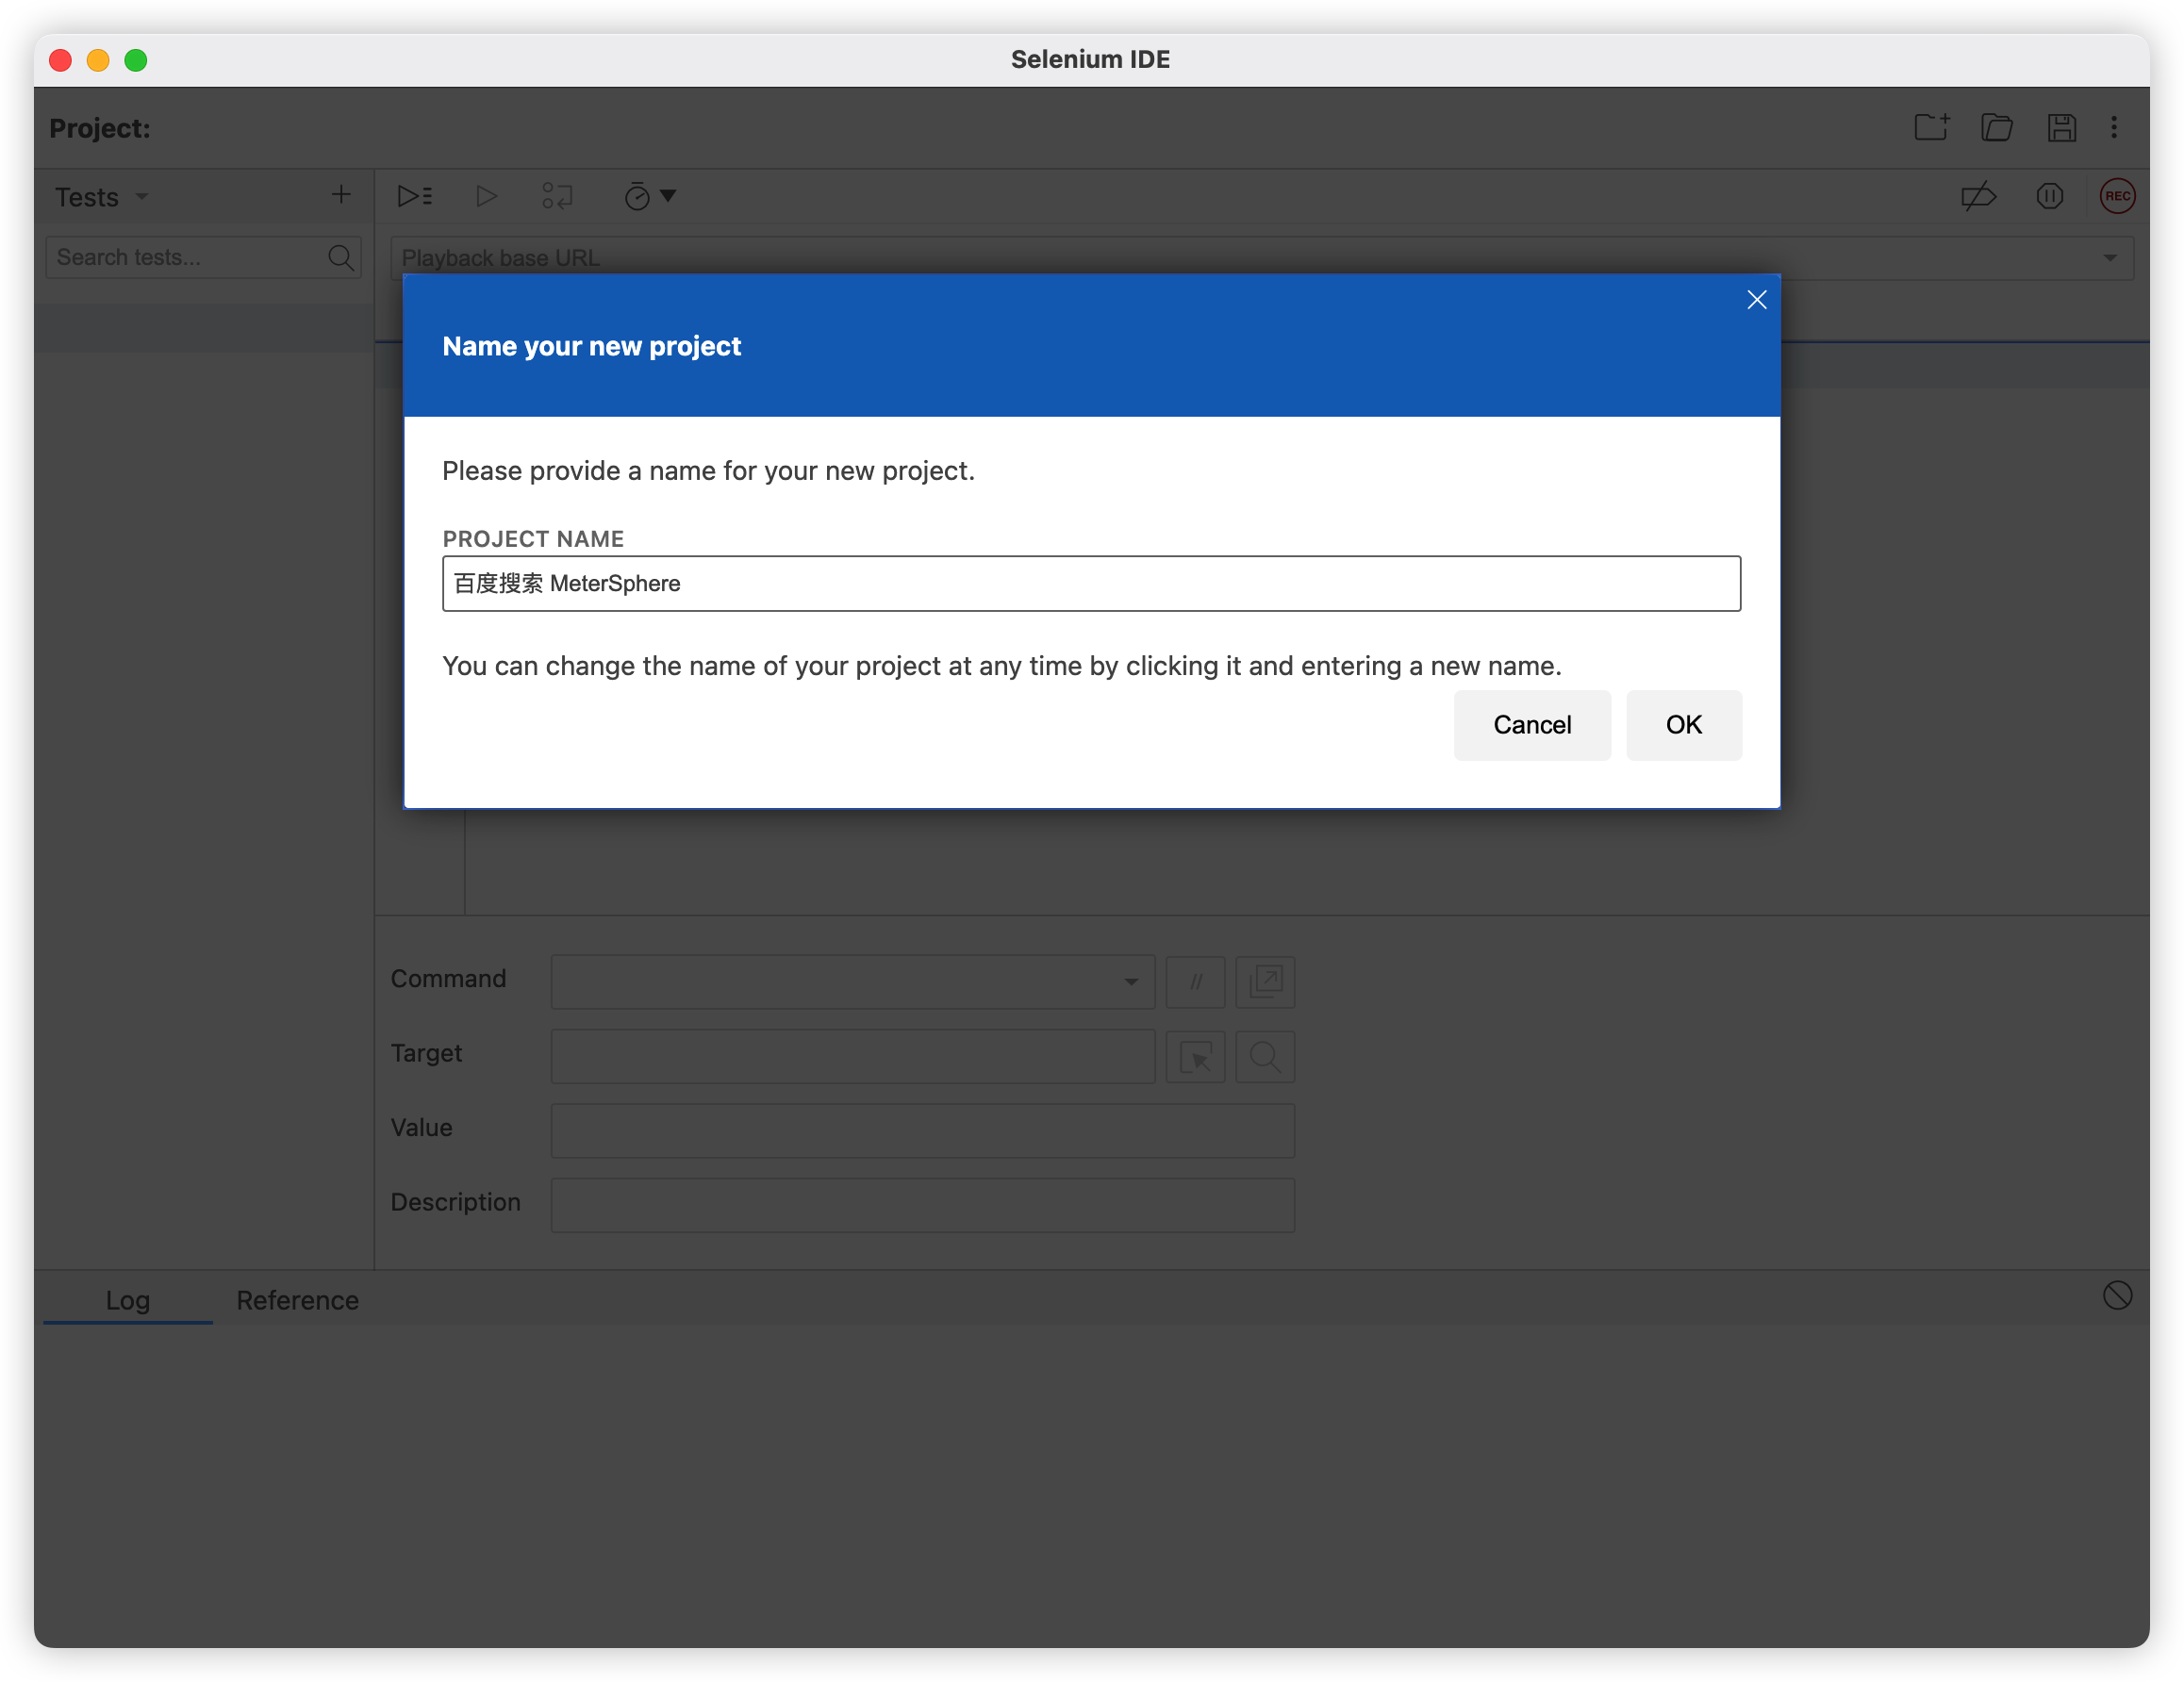This screenshot has height=1682, width=2184.
Task: Switch to the Log tab
Action: coord(128,1300)
